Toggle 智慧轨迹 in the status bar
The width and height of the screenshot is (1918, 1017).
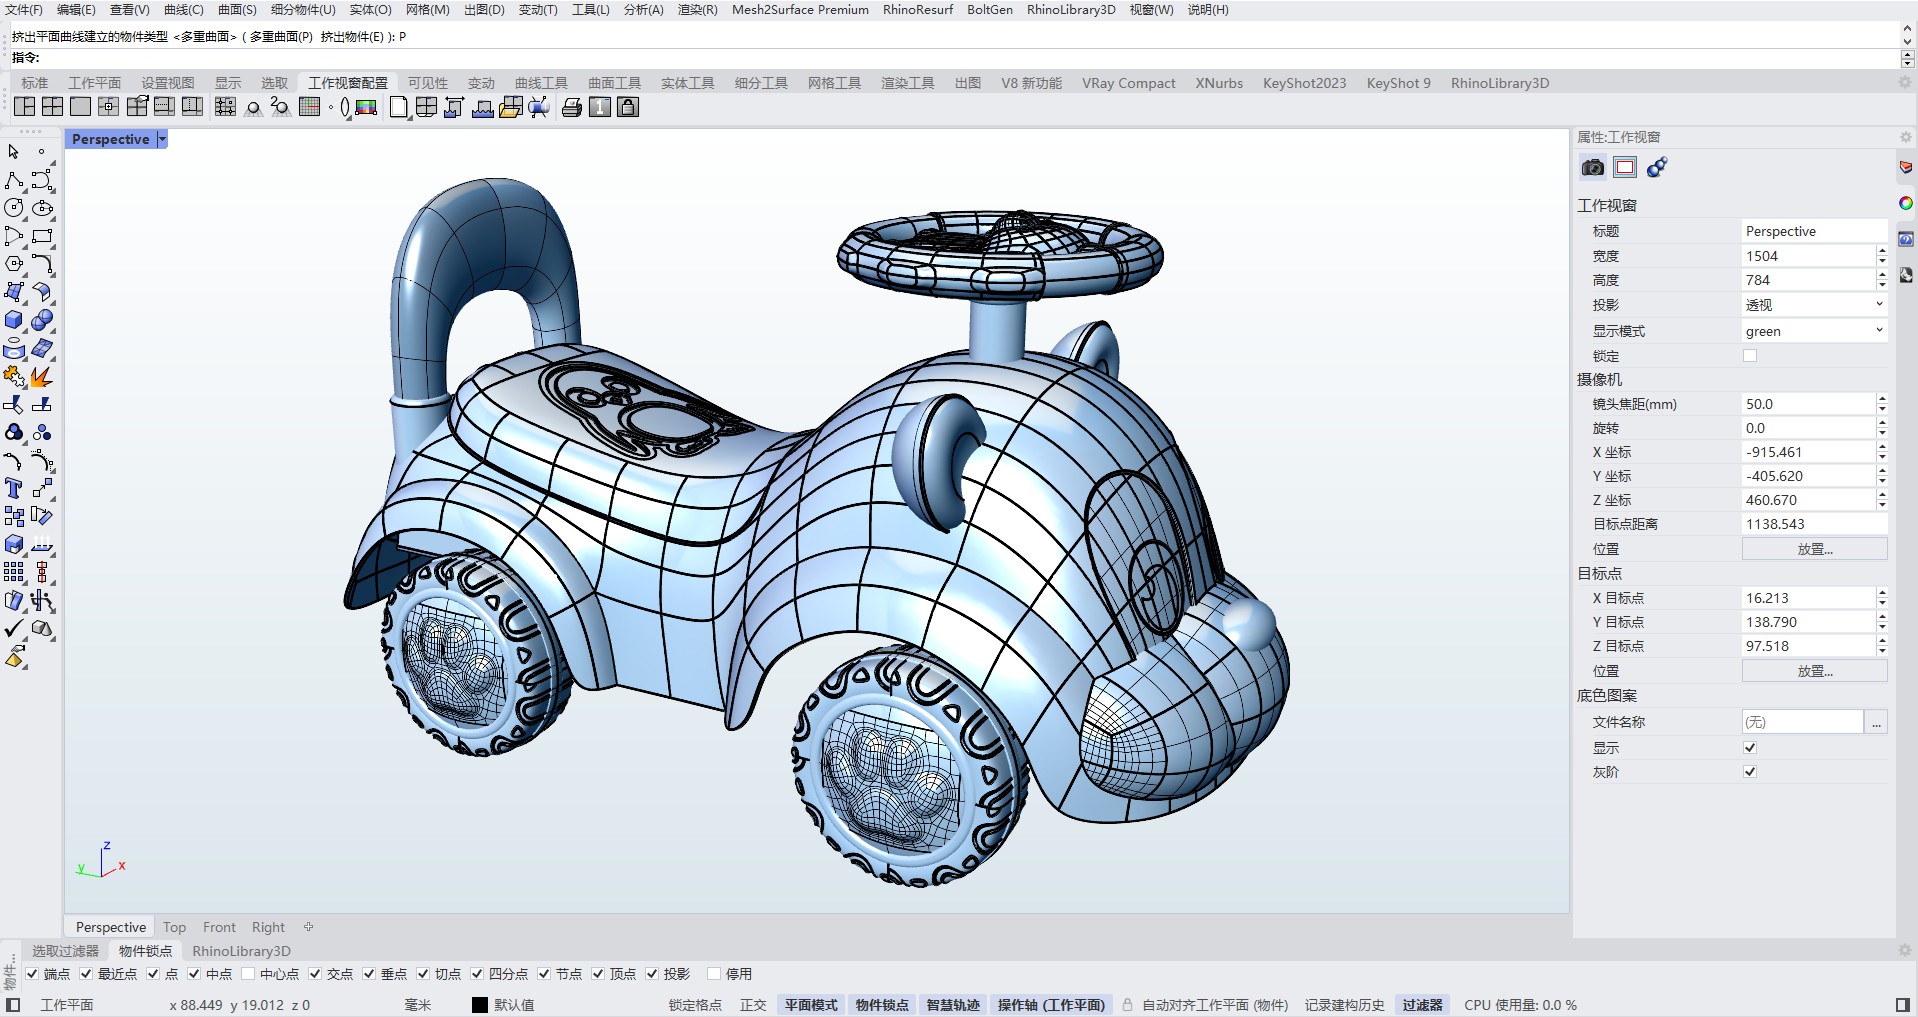[x=953, y=1005]
